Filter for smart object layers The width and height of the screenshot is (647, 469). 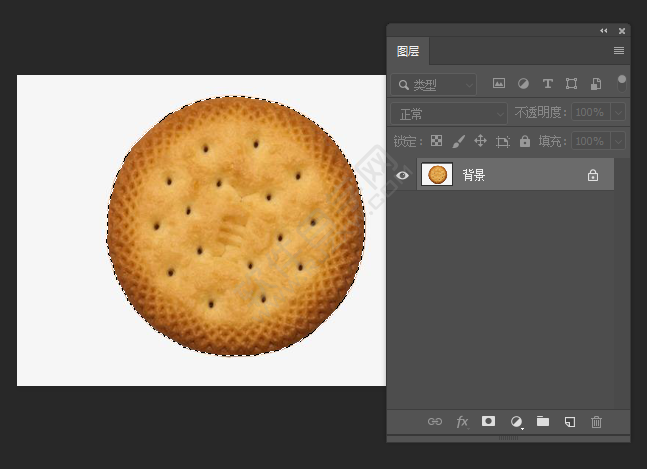coord(596,84)
